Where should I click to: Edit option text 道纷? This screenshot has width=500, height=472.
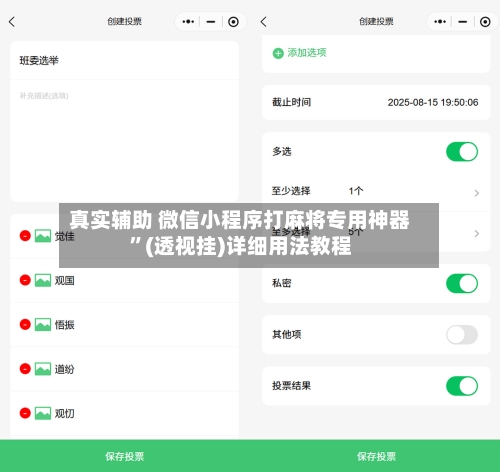(x=65, y=369)
